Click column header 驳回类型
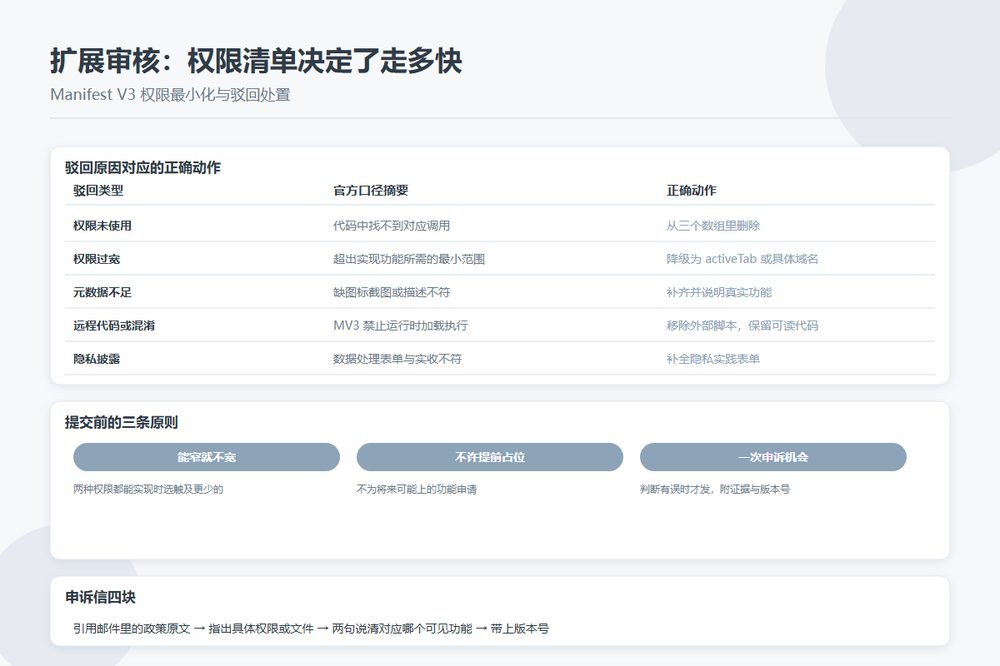 pyautogui.click(x=98, y=190)
